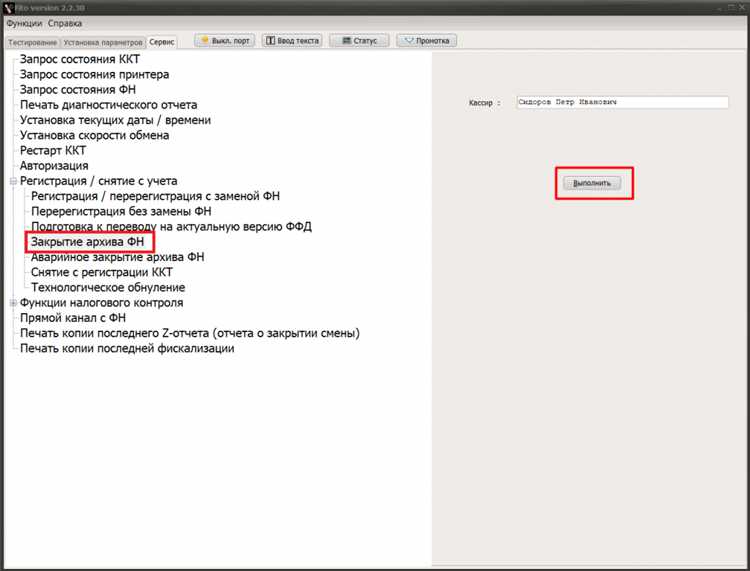Switch to the 'Установка параметров' tab
Image resolution: width=750 pixels, height=571 pixels.
(102, 43)
